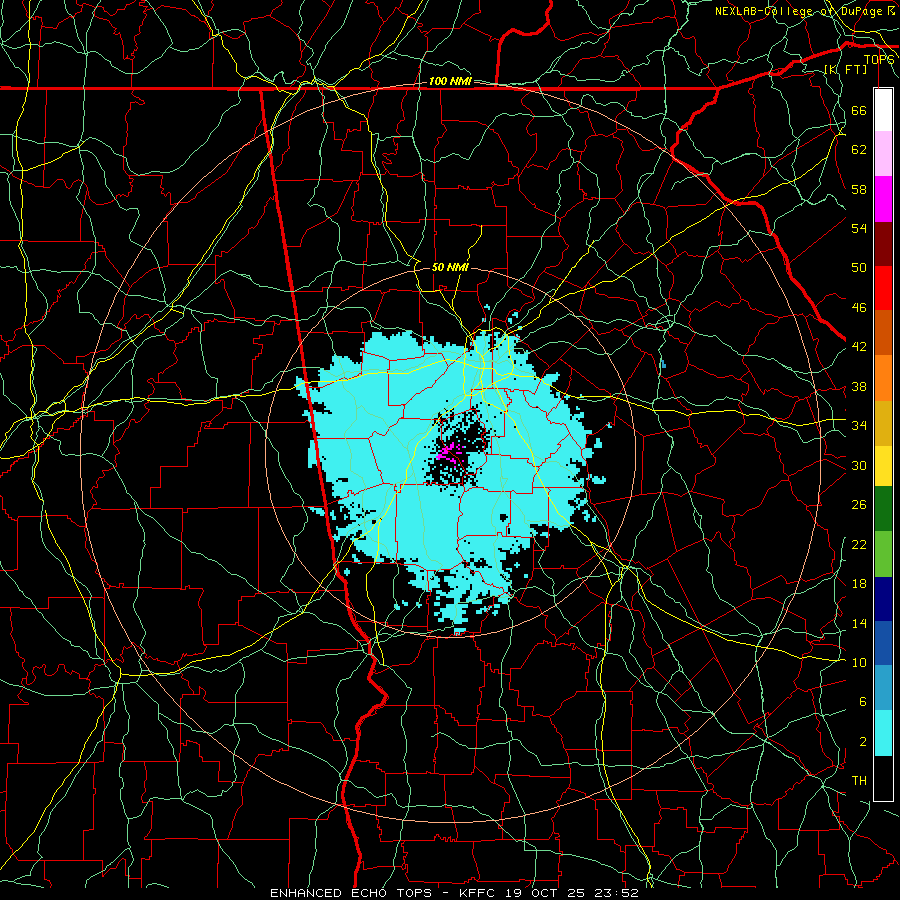The height and width of the screenshot is (900, 900).
Task: Click the "62" scale label
Action: point(859,150)
